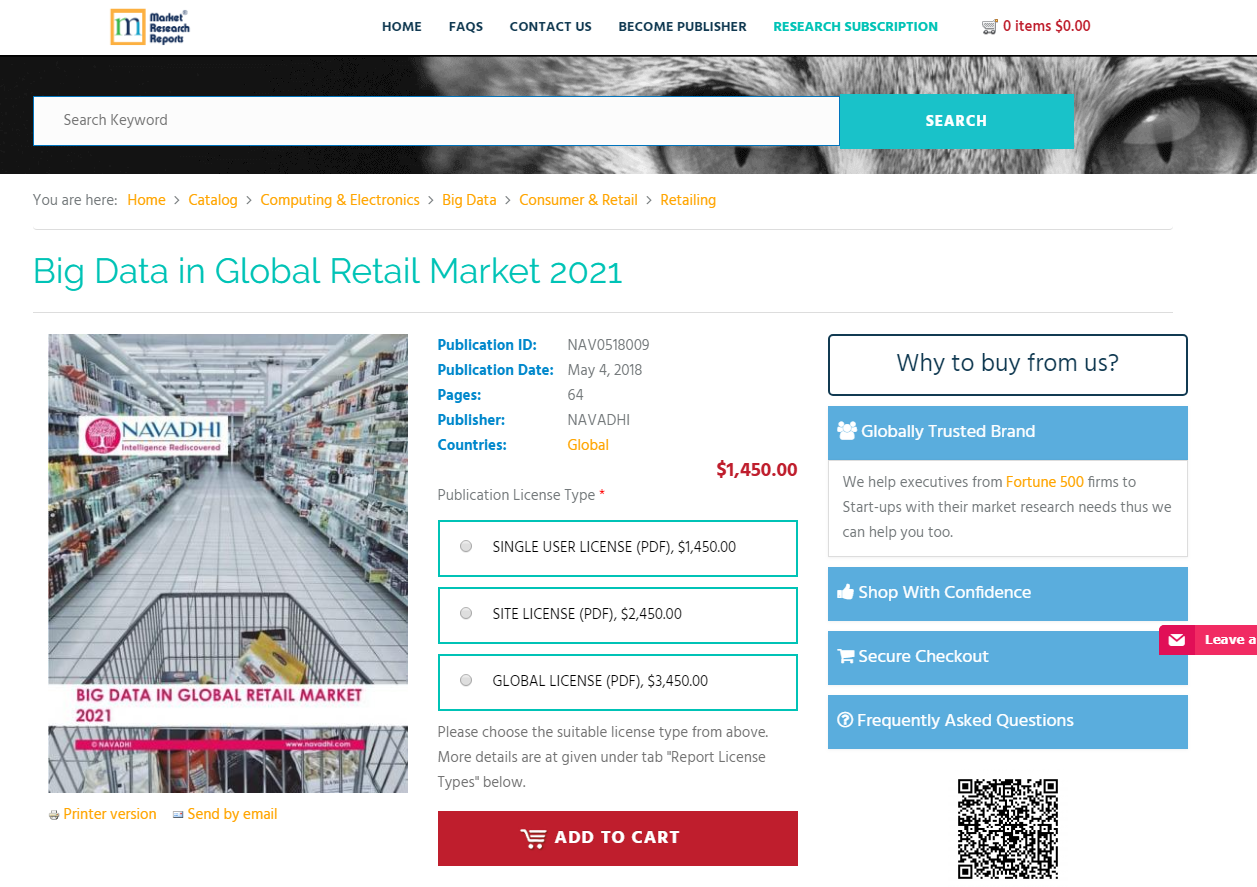Click inside the Search Keyword field
The height and width of the screenshot is (887, 1257).
pyautogui.click(x=436, y=120)
